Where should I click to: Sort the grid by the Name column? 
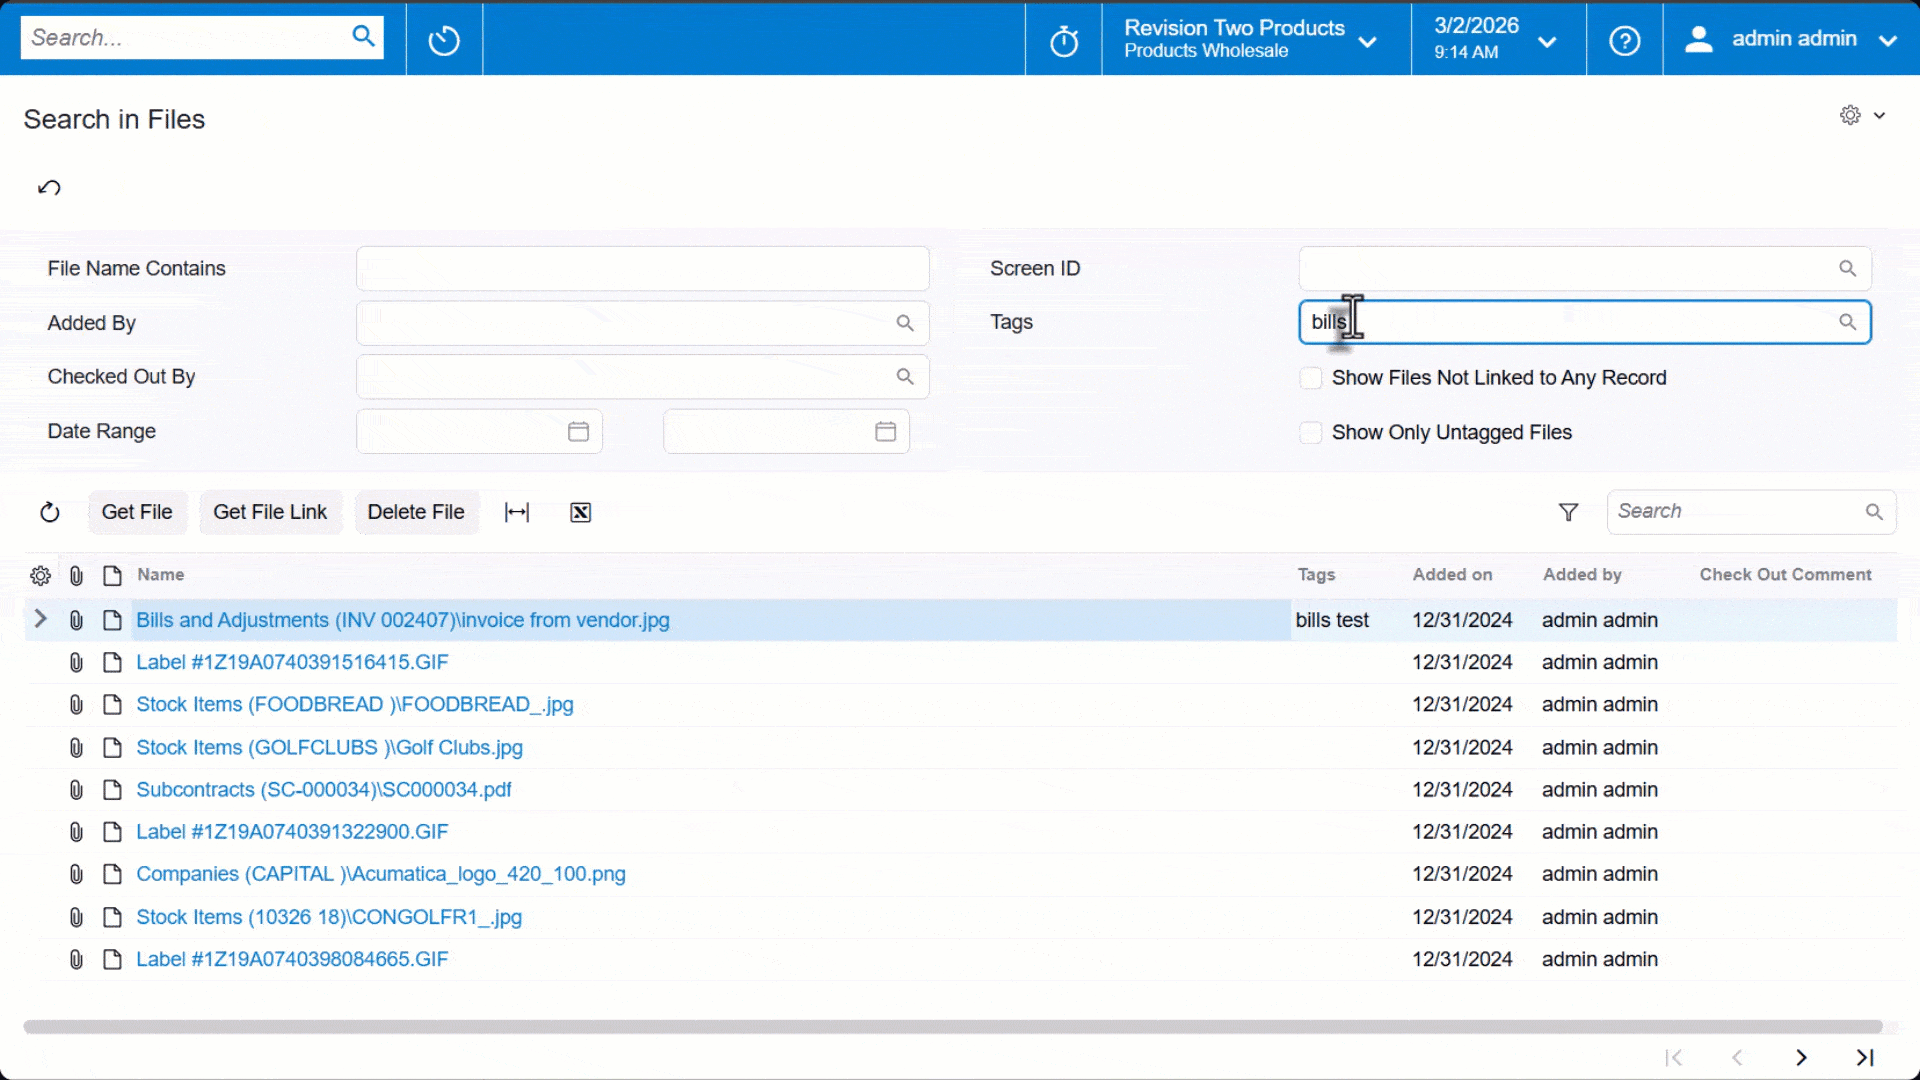161,575
